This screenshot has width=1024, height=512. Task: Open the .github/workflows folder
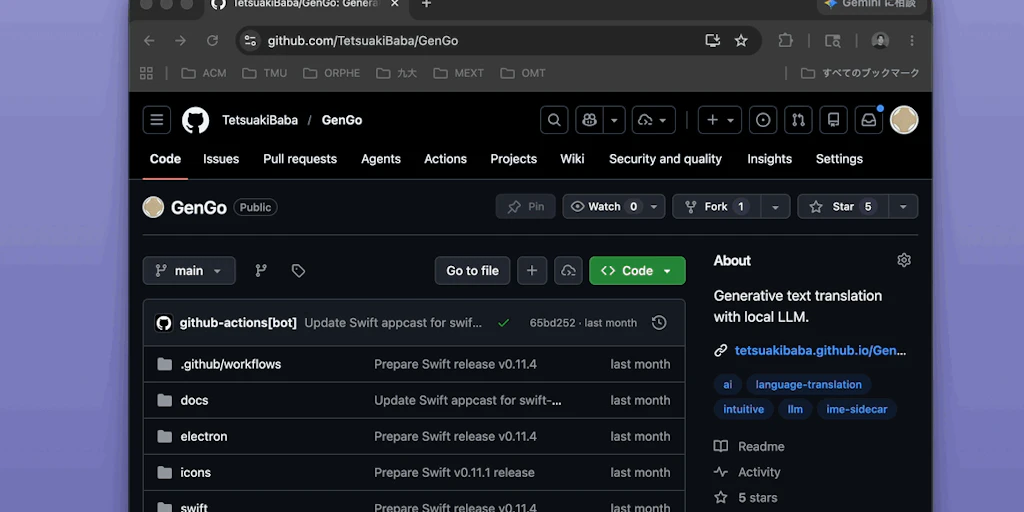pyautogui.click(x=231, y=364)
